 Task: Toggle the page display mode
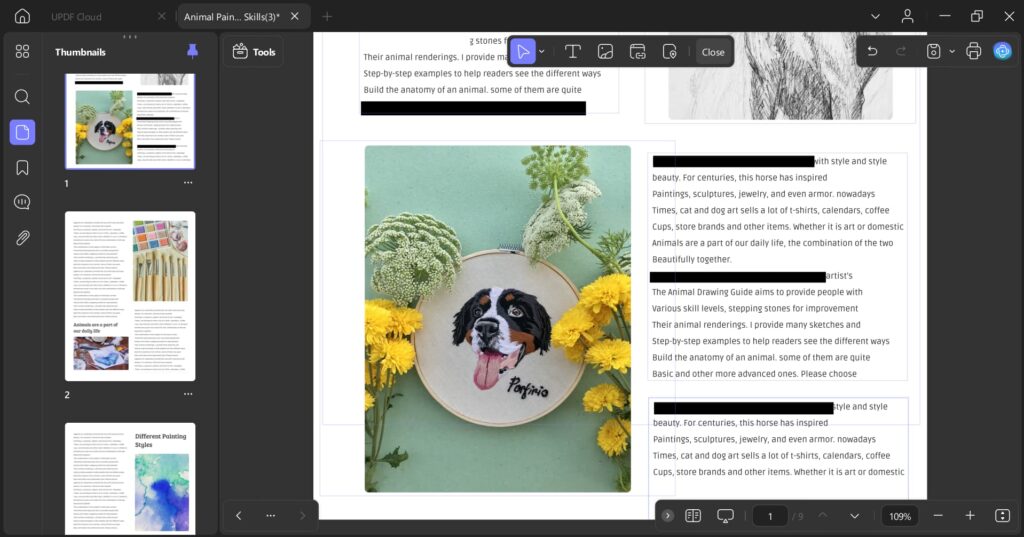pos(693,516)
